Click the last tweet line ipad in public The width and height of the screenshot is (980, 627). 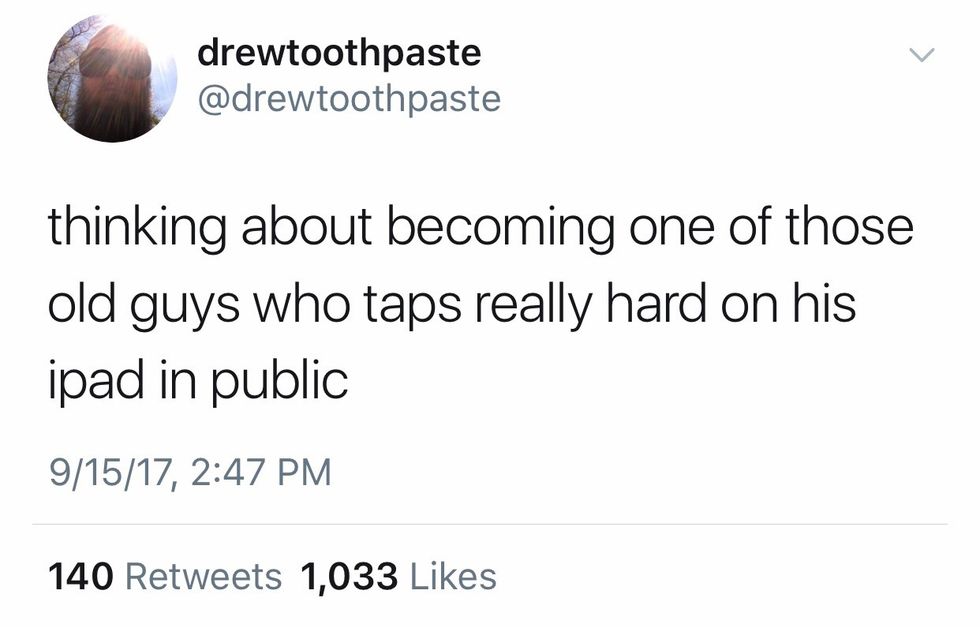click(x=198, y=381)
